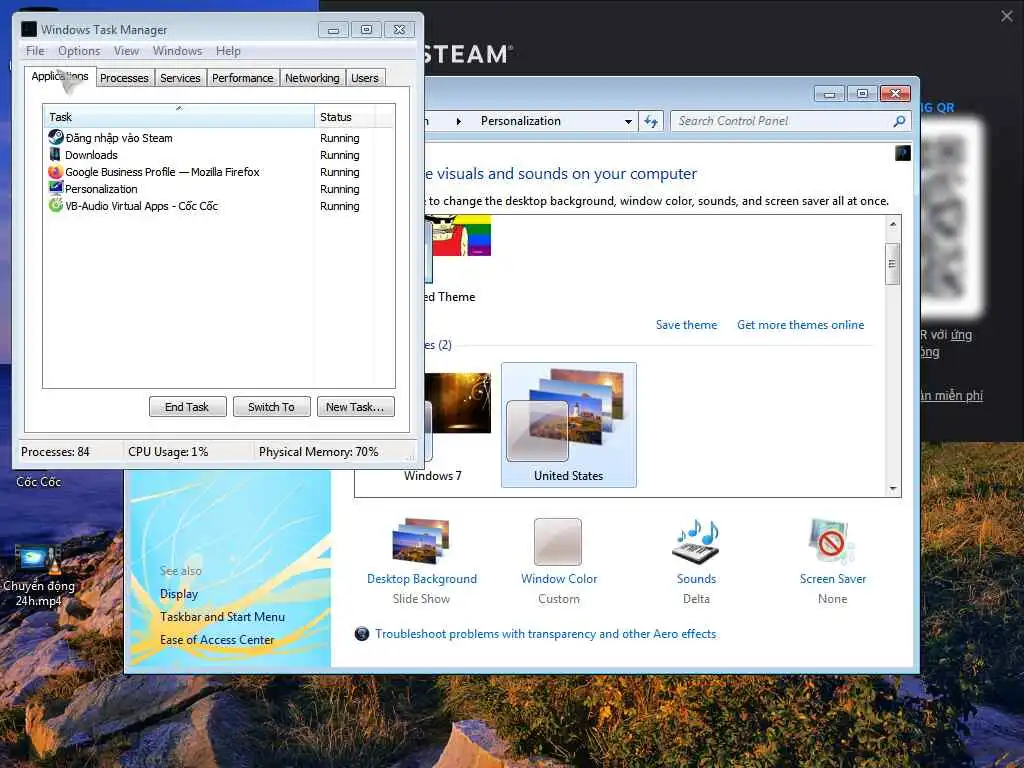This screenshot has width=1024, height=768.
Task: Open Taskbar and Start Menu link
Action: click(x=222, y=616)
